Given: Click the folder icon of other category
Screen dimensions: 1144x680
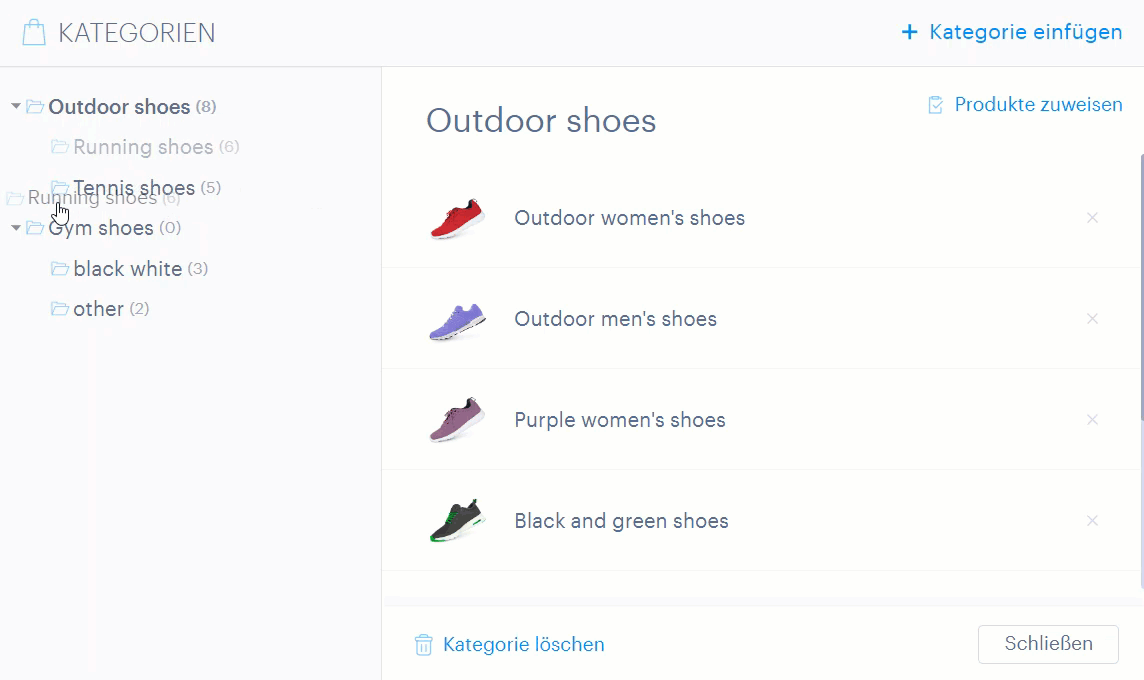Looking at the screenshot, I should [x=60, y=309].
